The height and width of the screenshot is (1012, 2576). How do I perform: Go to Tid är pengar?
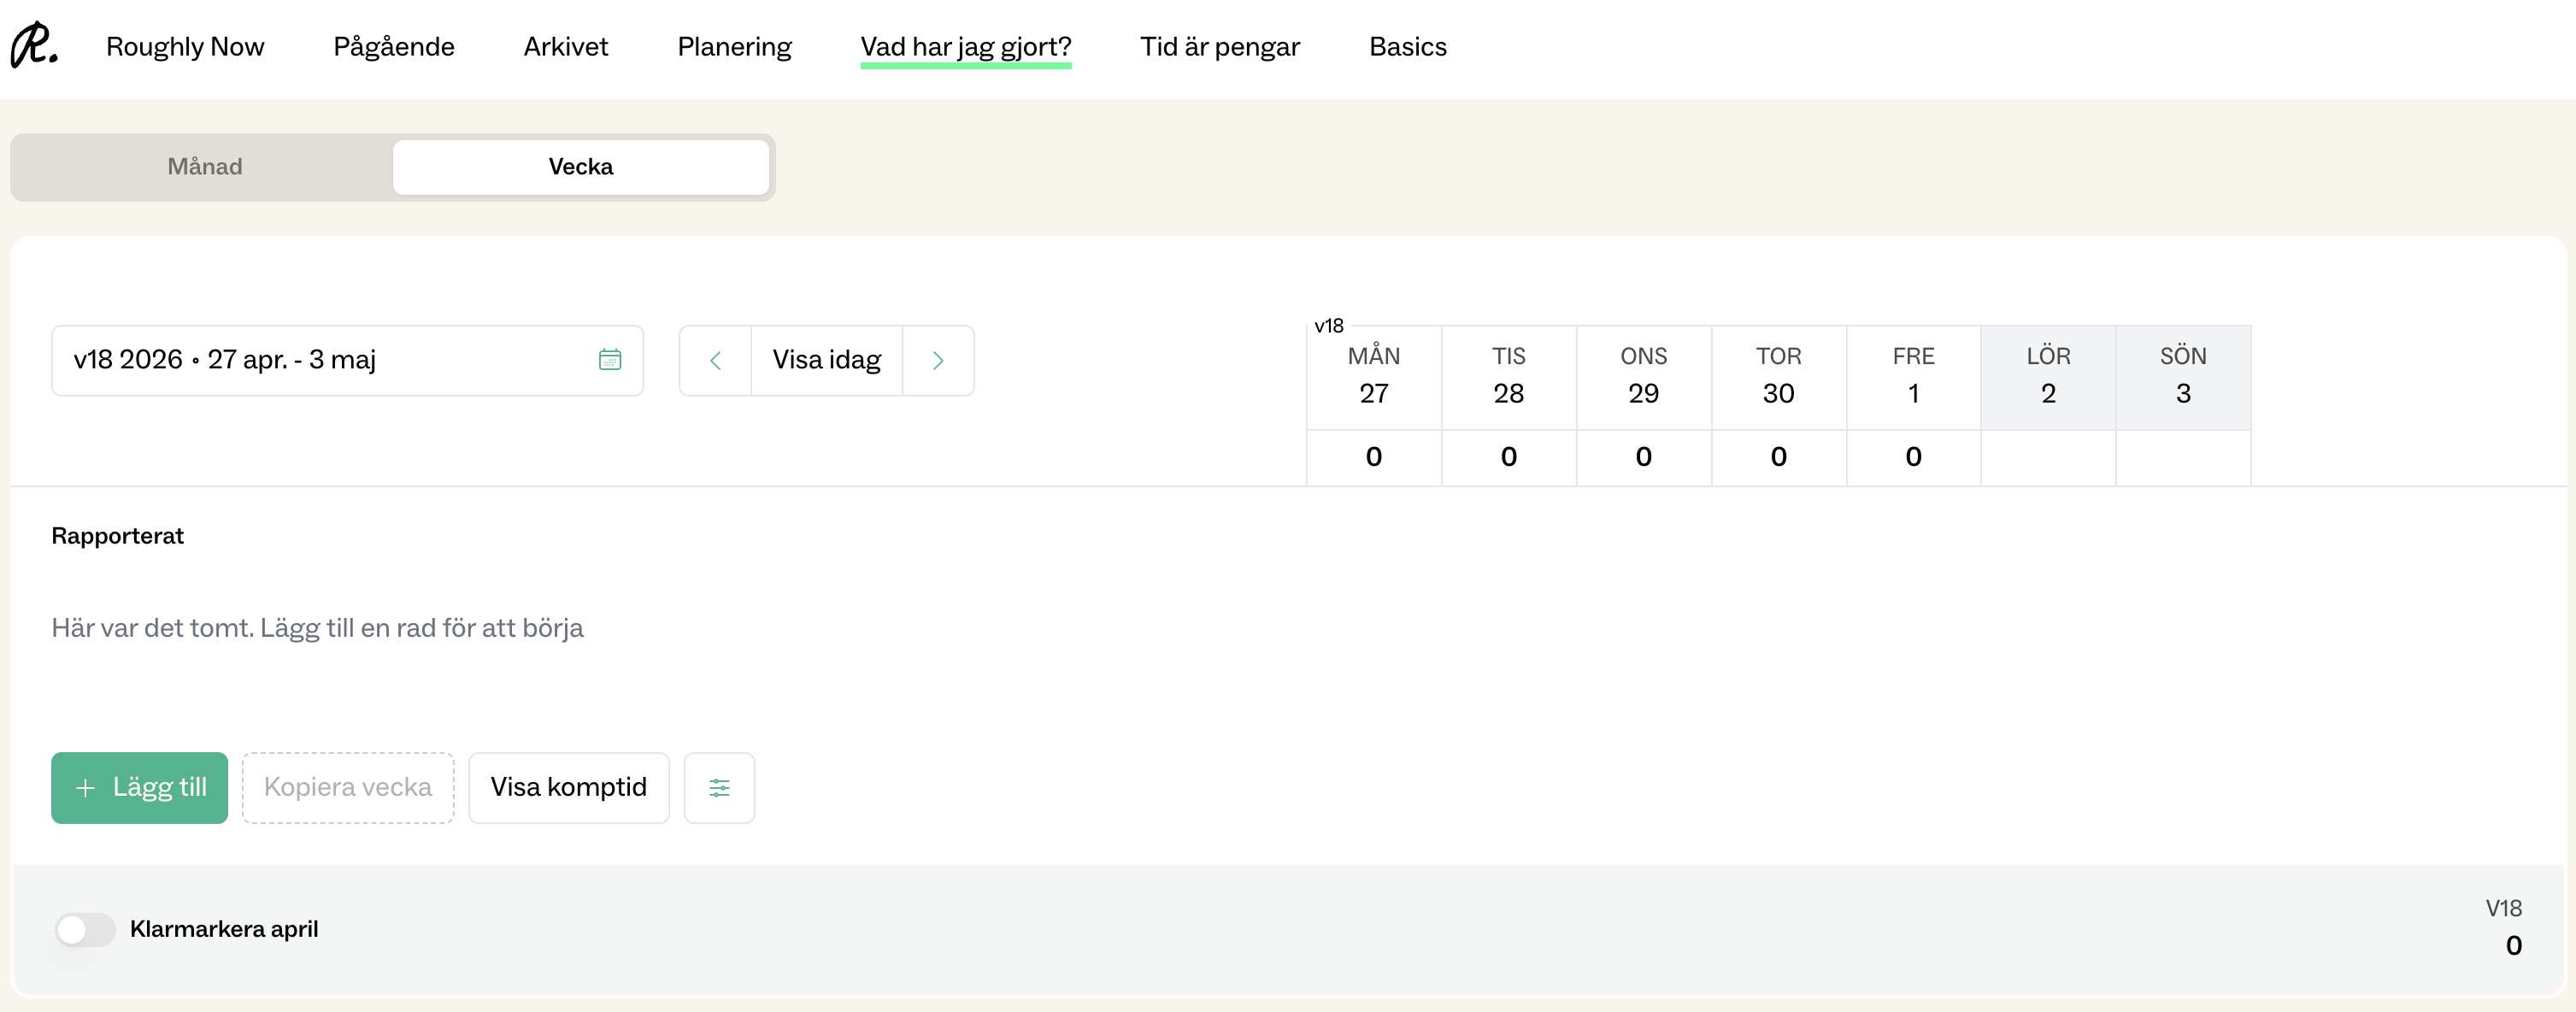click(1219, 47)
